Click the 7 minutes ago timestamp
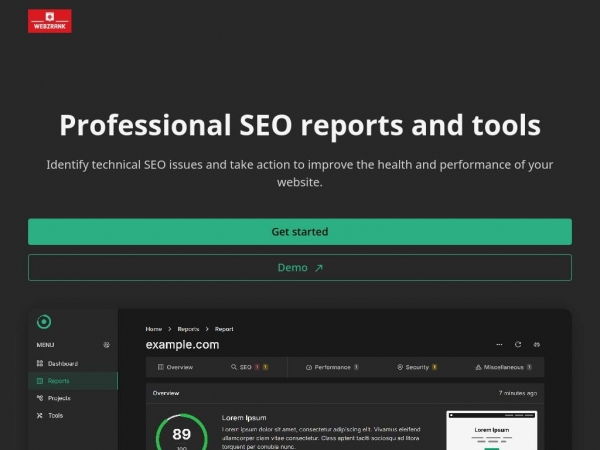 (x=518, y=393)
